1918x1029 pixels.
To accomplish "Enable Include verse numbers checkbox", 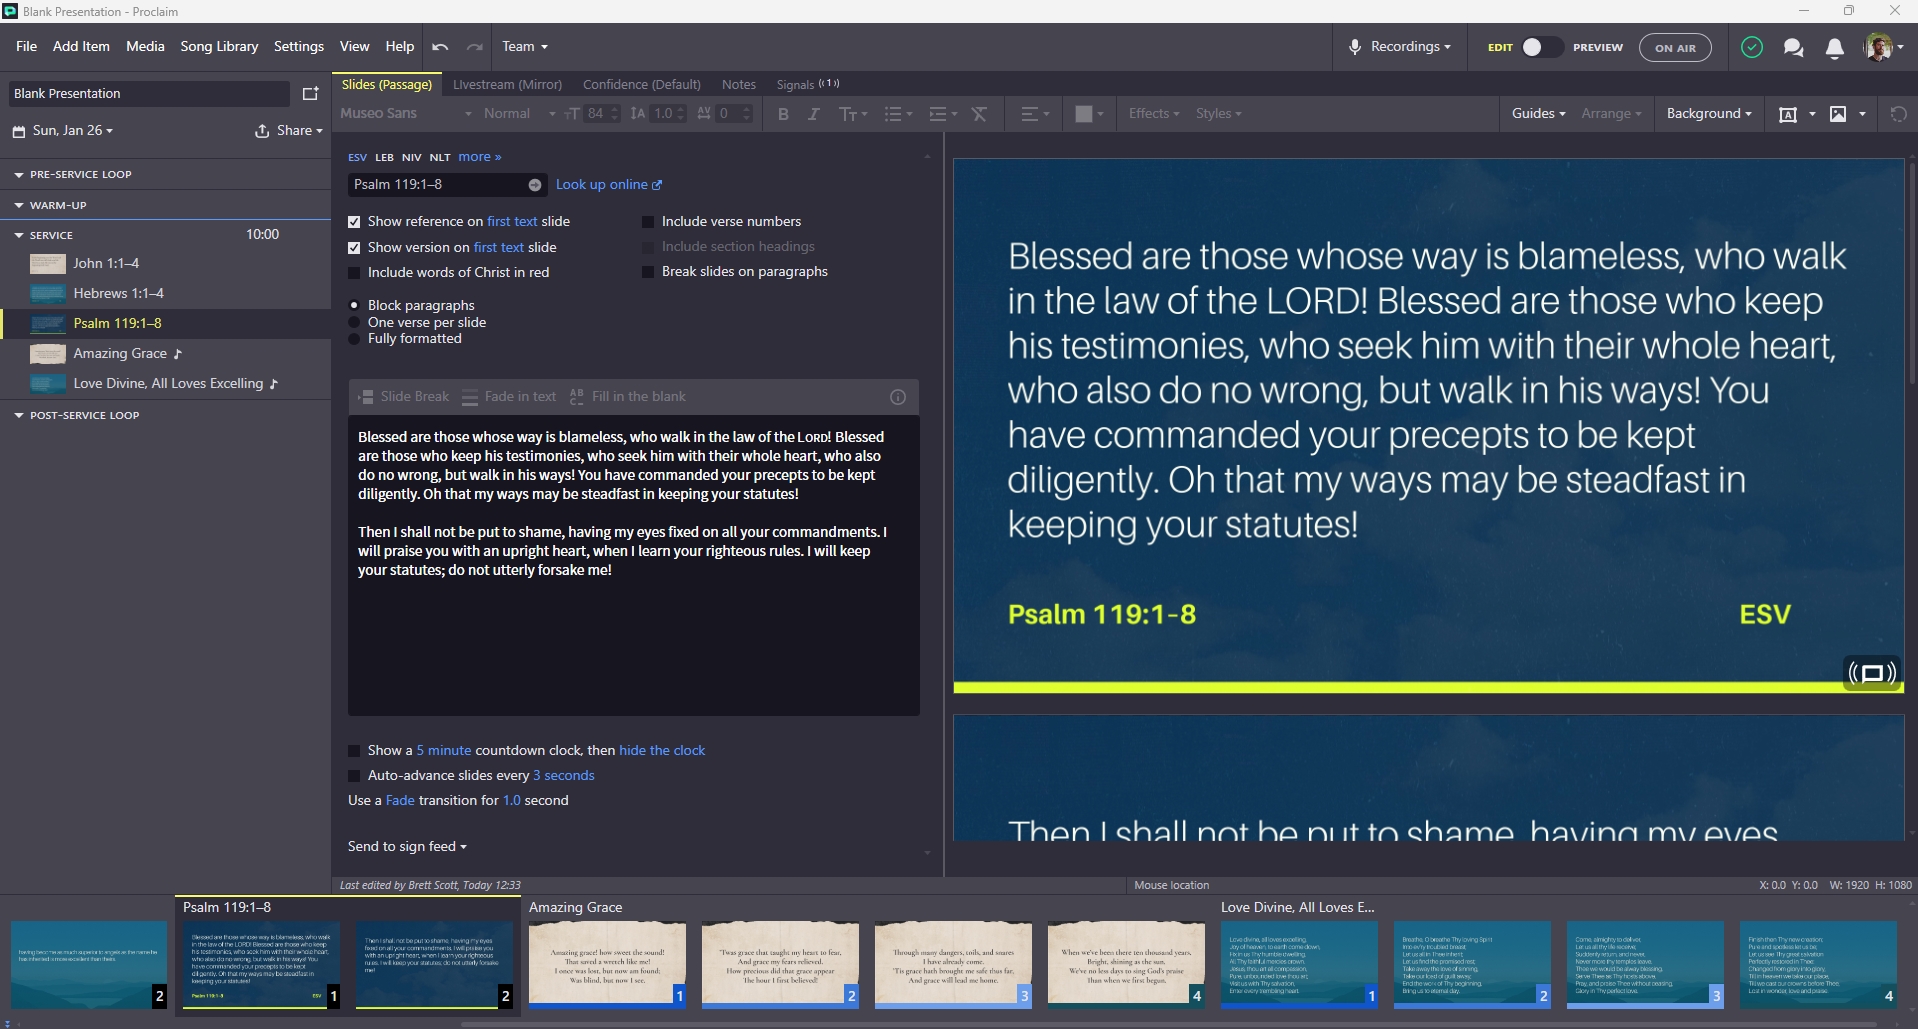I will 648,222.
